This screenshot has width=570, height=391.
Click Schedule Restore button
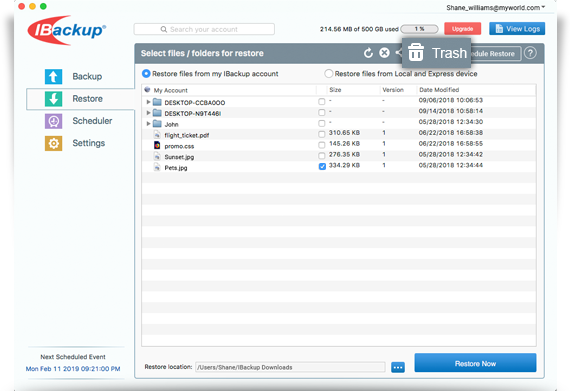(496, 53)
